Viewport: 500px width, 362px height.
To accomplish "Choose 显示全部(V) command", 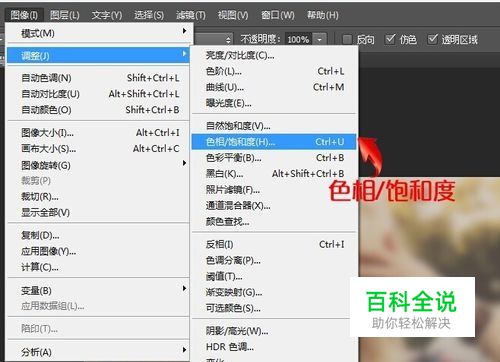I will [98, 212].
